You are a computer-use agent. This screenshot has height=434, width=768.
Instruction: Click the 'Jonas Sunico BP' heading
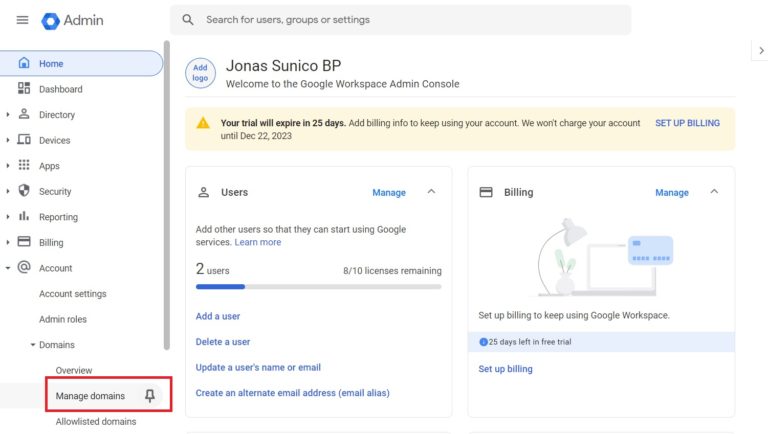(283, 66)
